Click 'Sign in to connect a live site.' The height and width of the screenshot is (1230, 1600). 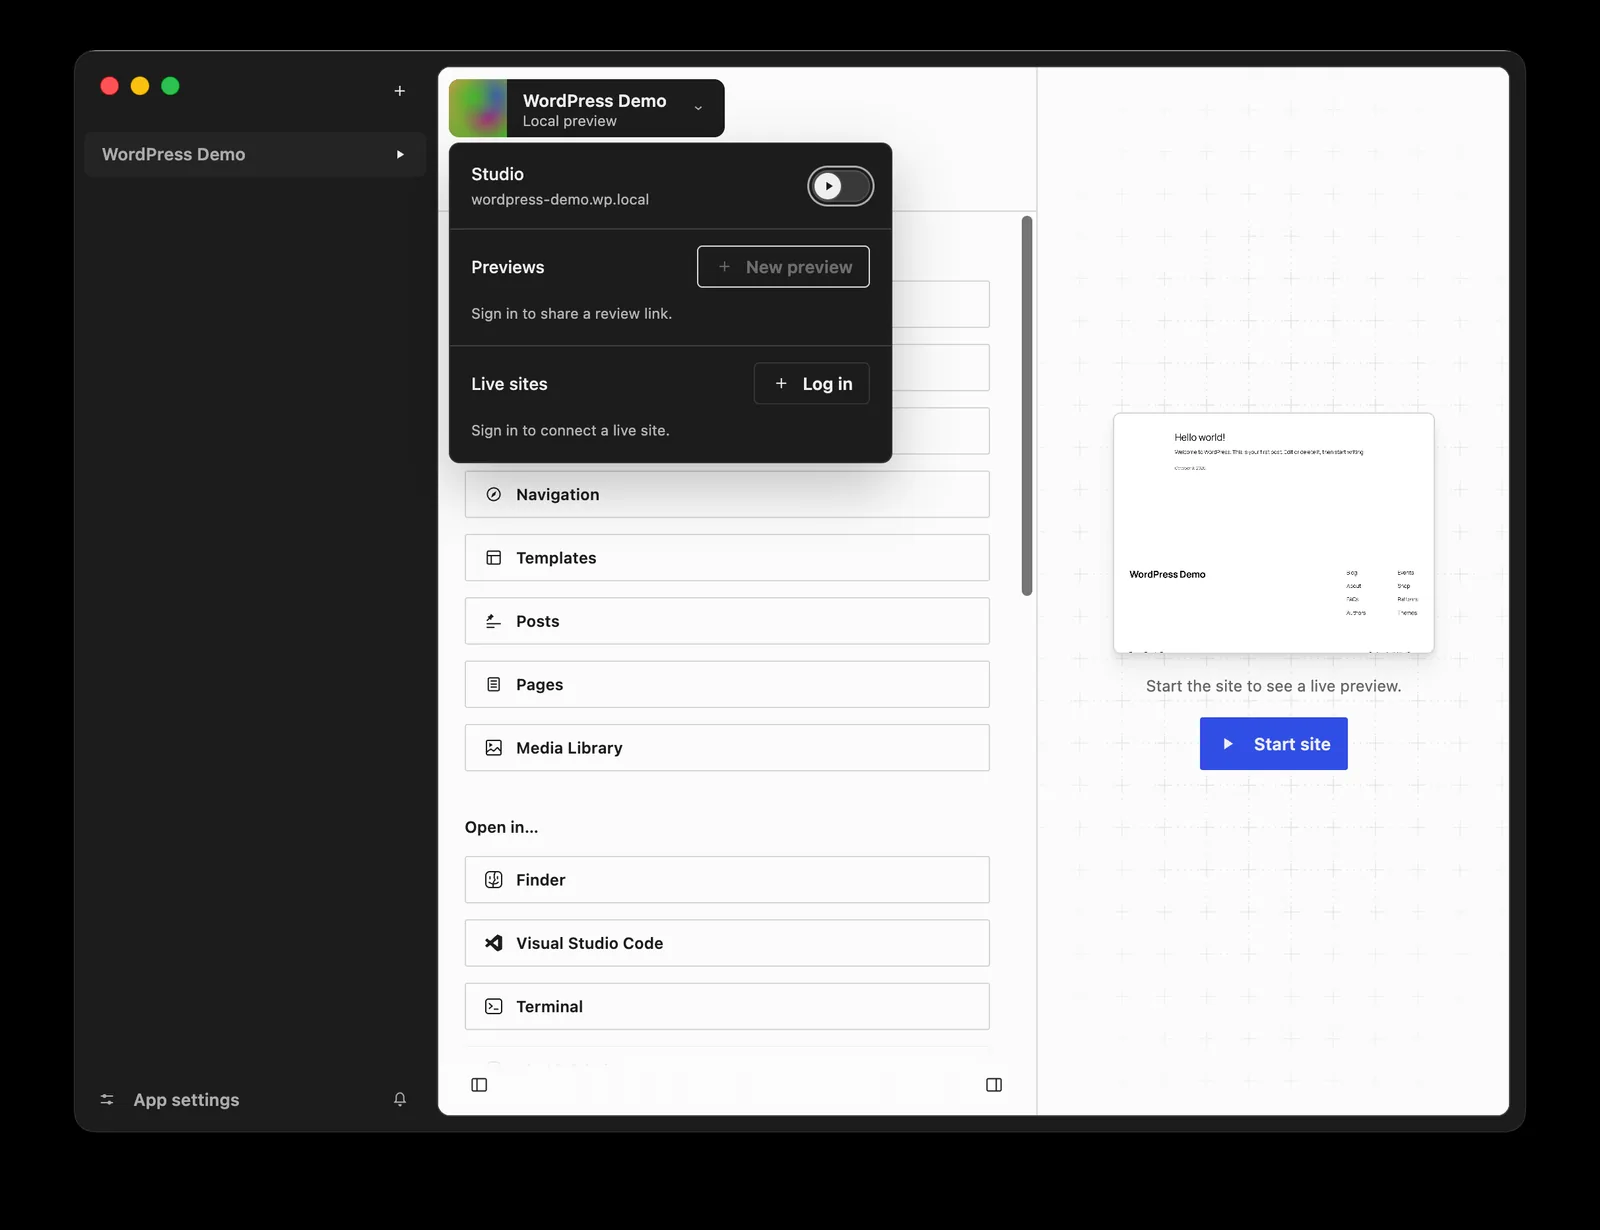coord(571,431)
